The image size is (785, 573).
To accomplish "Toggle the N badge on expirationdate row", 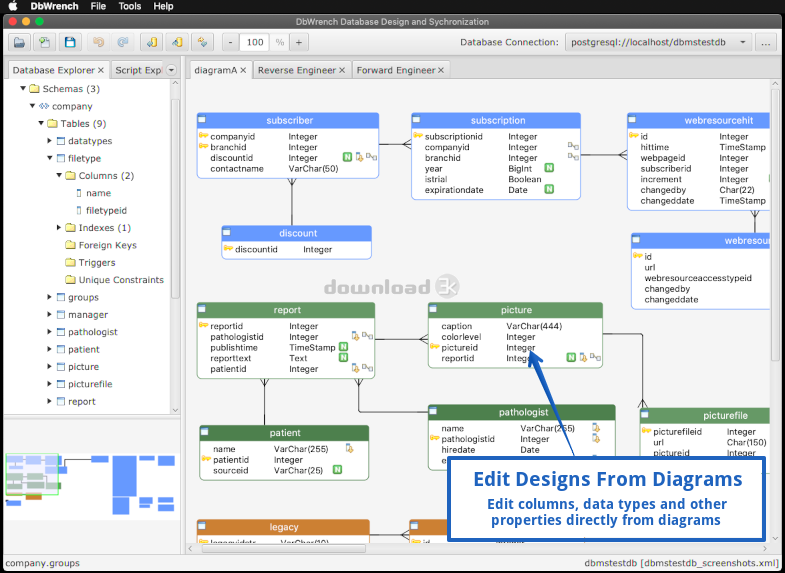I will [x=549, y=189].
